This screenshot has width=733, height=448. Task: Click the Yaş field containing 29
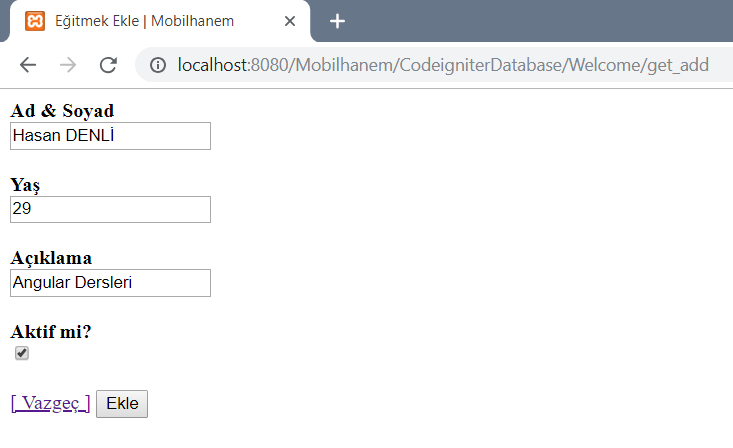110,210
